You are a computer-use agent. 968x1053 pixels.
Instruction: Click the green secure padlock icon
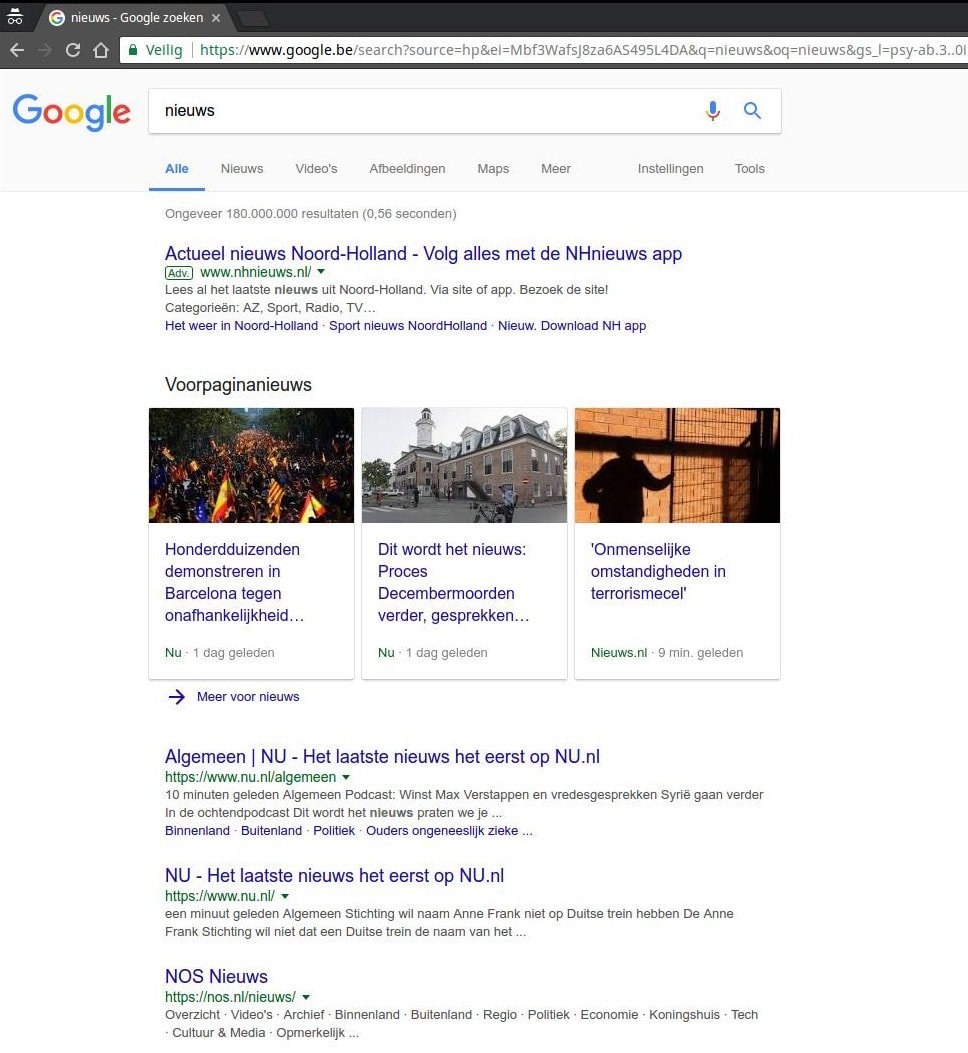pos(132,50)
